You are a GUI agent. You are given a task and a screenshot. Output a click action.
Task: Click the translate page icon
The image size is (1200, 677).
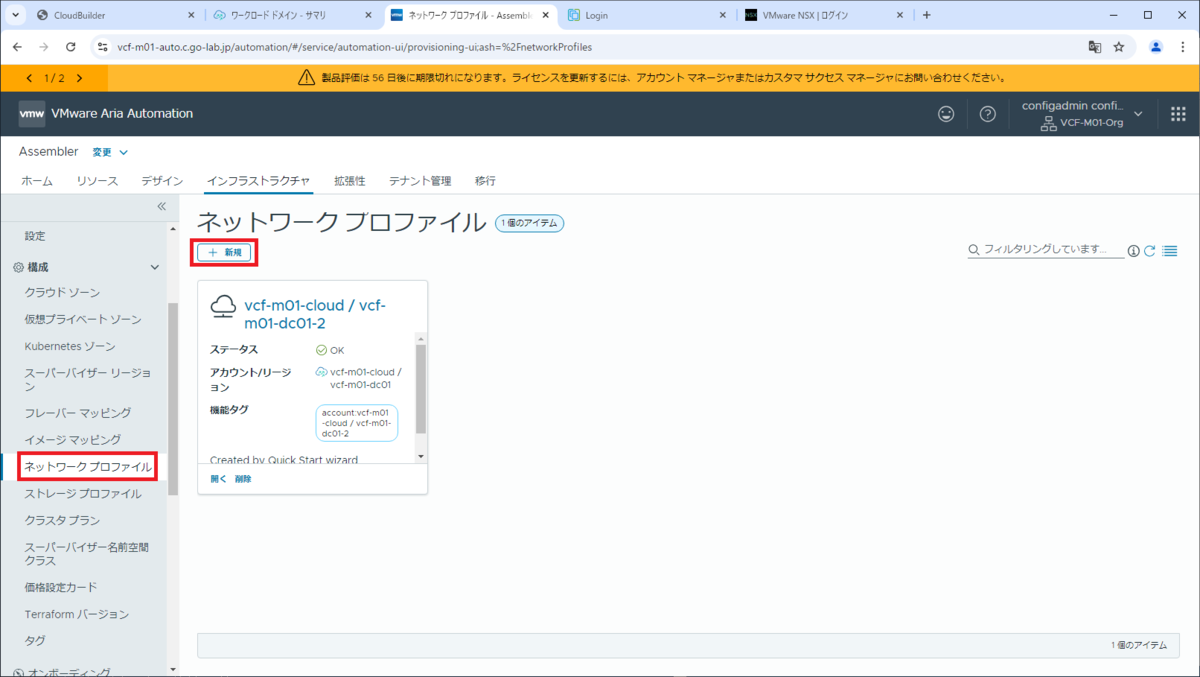tap(1095, 47)
